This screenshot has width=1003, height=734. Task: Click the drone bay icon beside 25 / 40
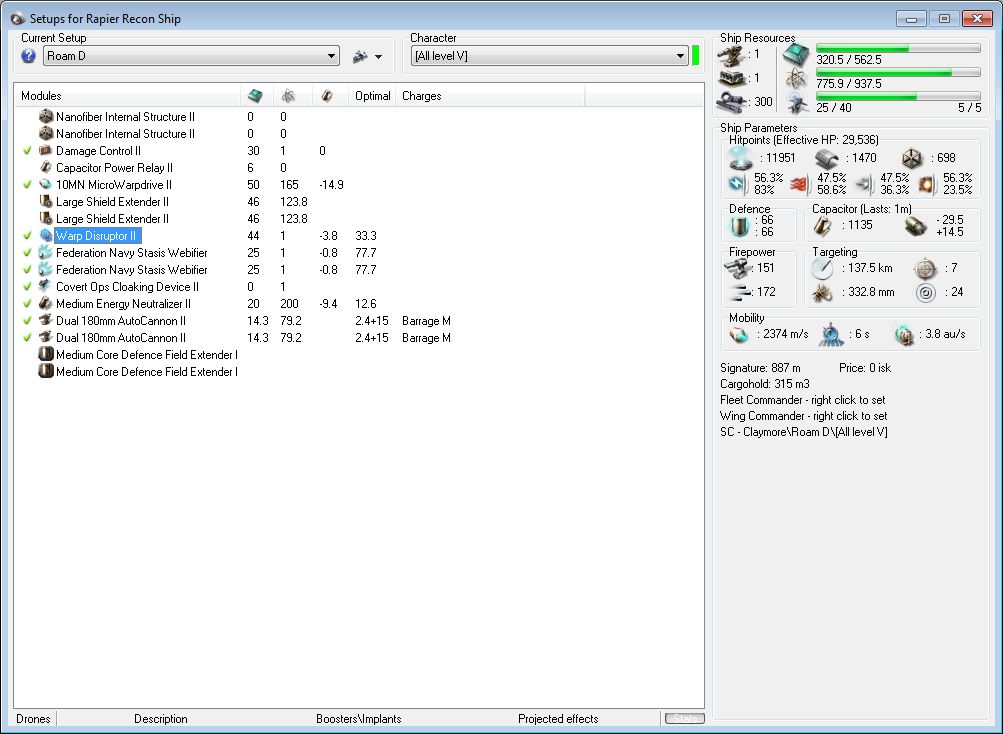pyautogui.click(x=796, y=103)
